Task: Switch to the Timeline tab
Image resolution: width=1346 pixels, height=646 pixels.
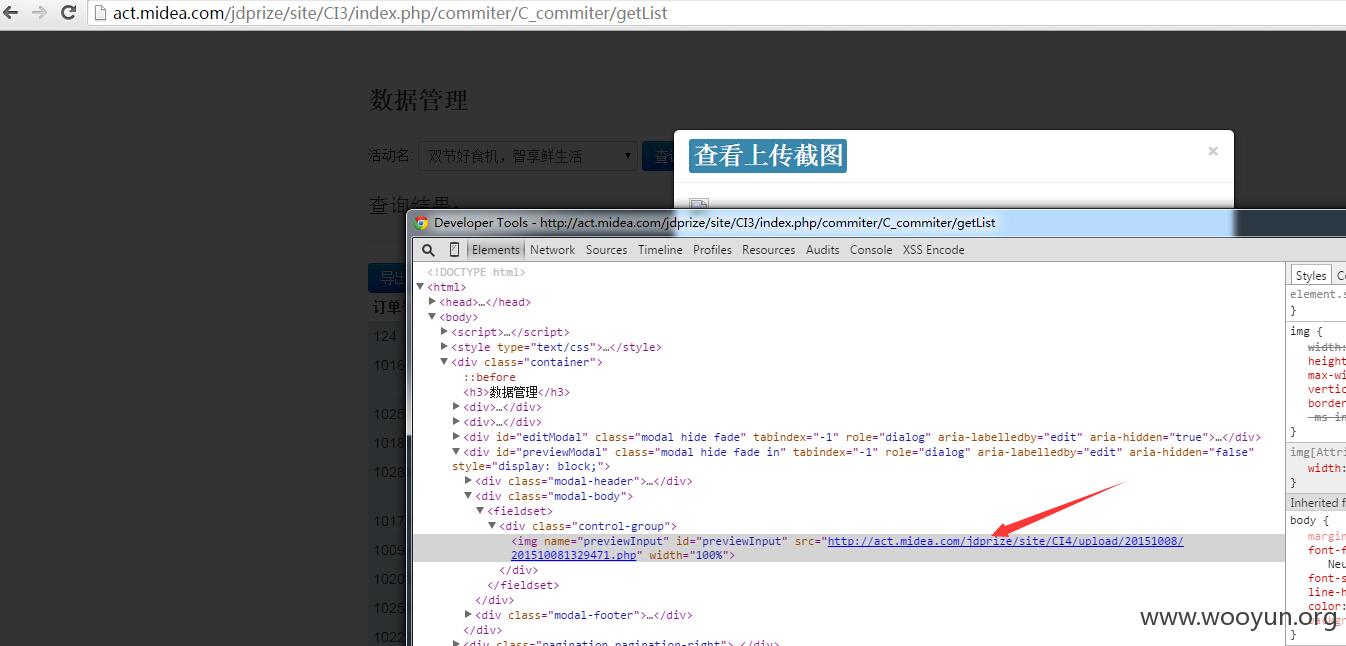Action: coord(660,250)
